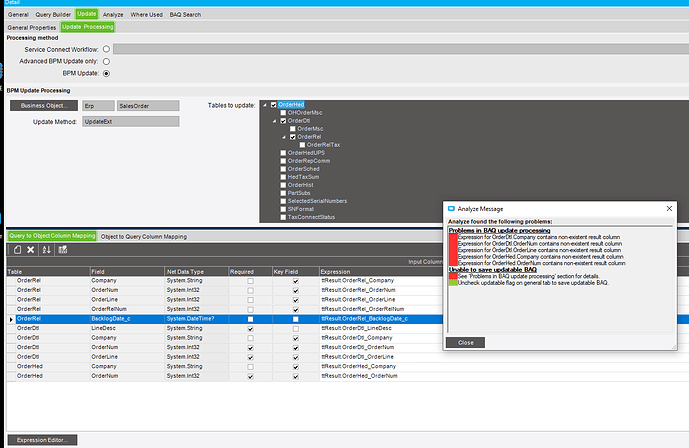Screen dimensions: 689x448
Task: Click the System.DateTime? data type cell
Action: click(x=196, y=319)
